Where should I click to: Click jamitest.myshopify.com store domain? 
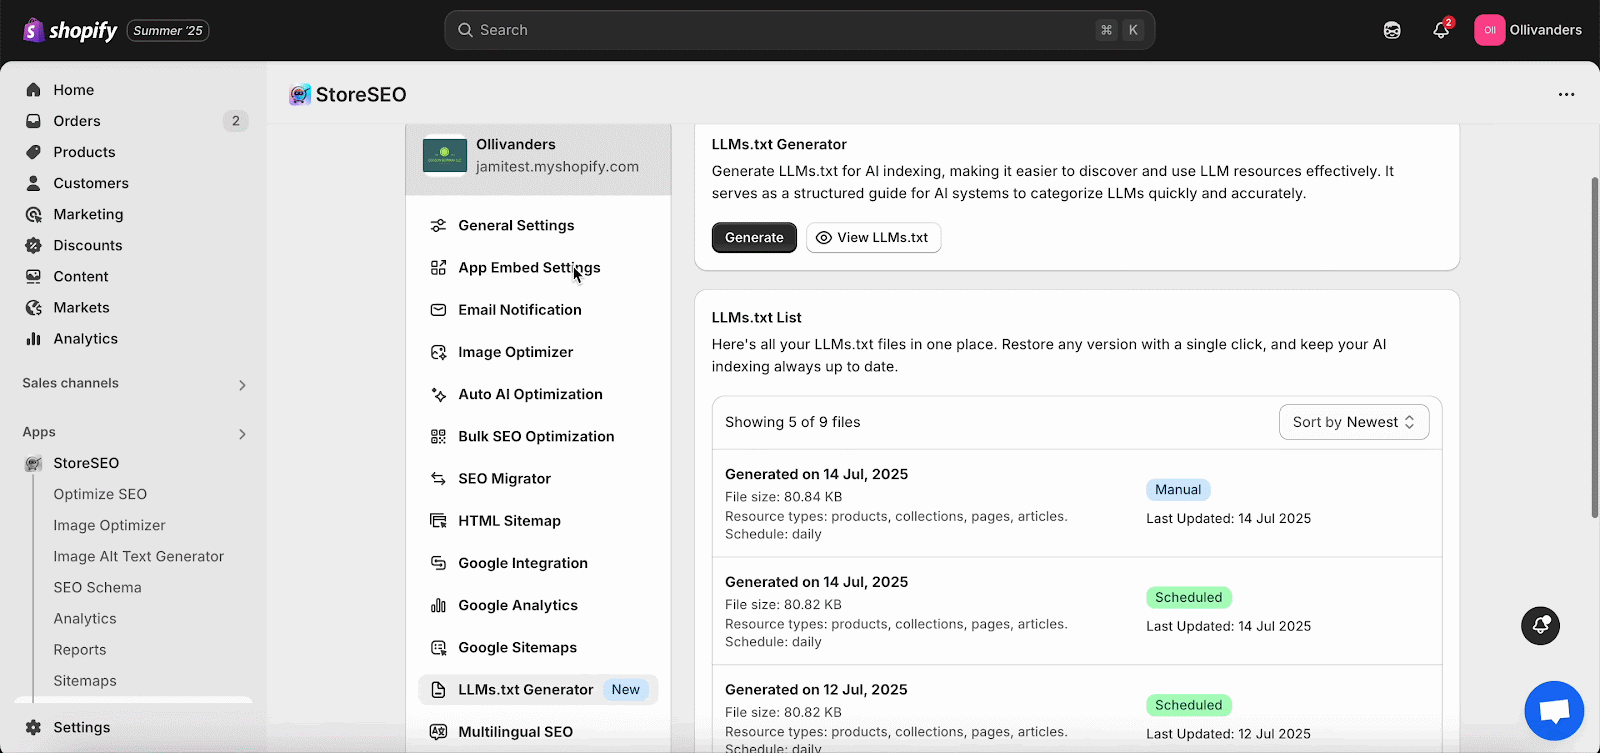coord(557,167)
